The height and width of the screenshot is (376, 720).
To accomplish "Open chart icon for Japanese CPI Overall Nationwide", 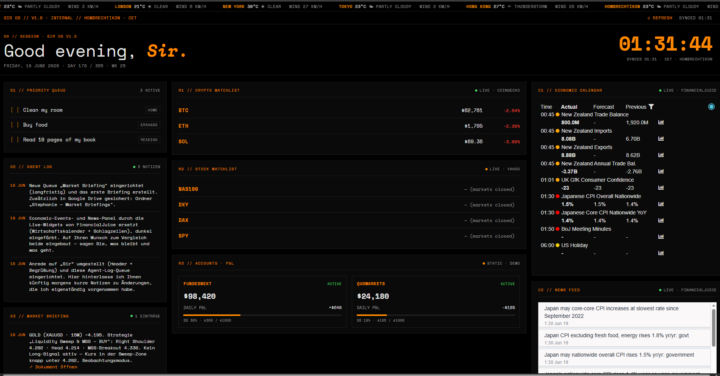I will [x=661, y=204].
